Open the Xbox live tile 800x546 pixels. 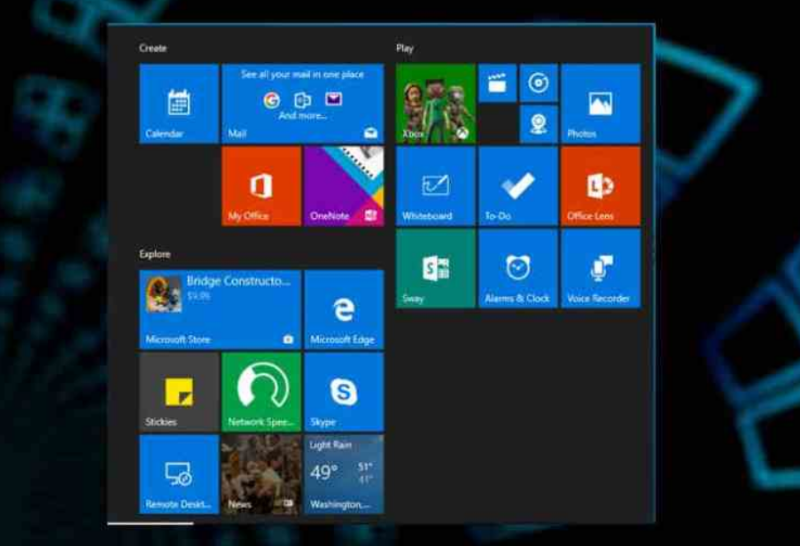pyautogui.click(x=435, y=103)
